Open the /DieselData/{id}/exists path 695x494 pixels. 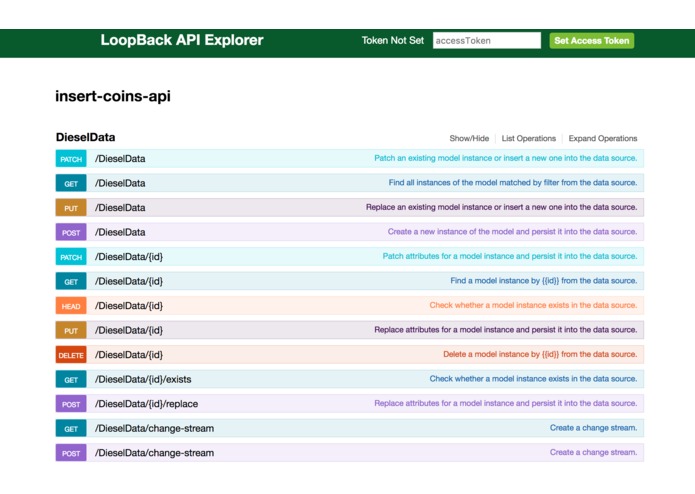tap(143, 379)
